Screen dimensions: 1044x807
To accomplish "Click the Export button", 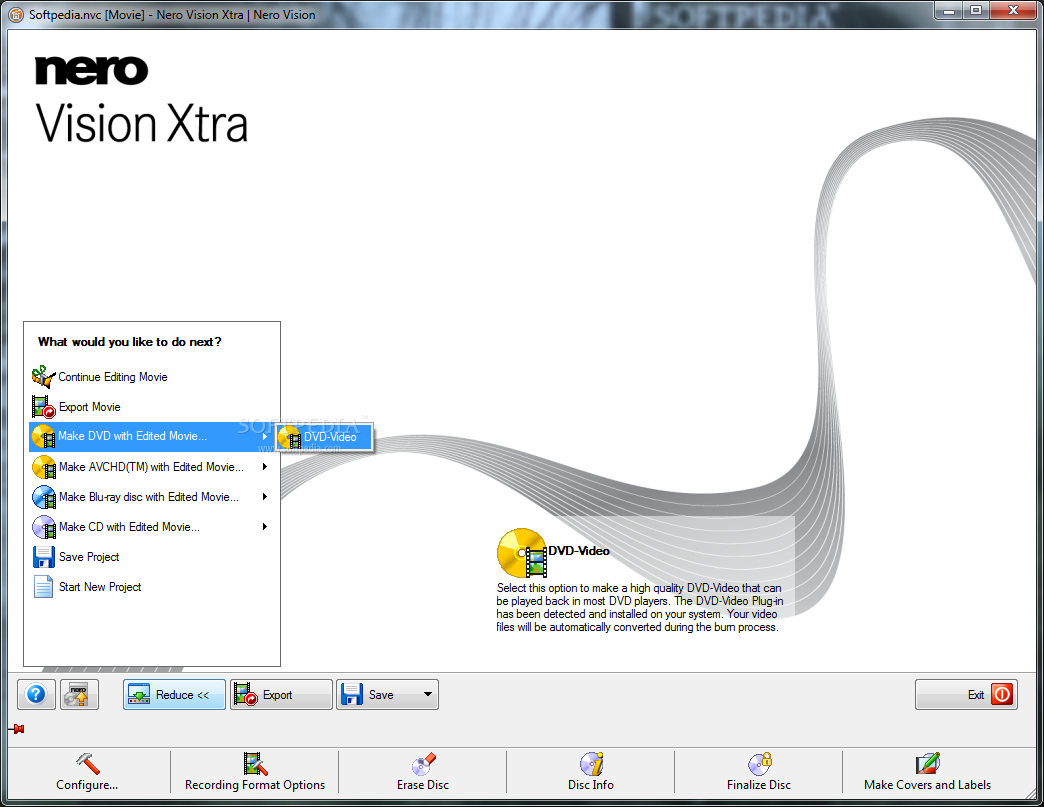I will pos(281,694).
